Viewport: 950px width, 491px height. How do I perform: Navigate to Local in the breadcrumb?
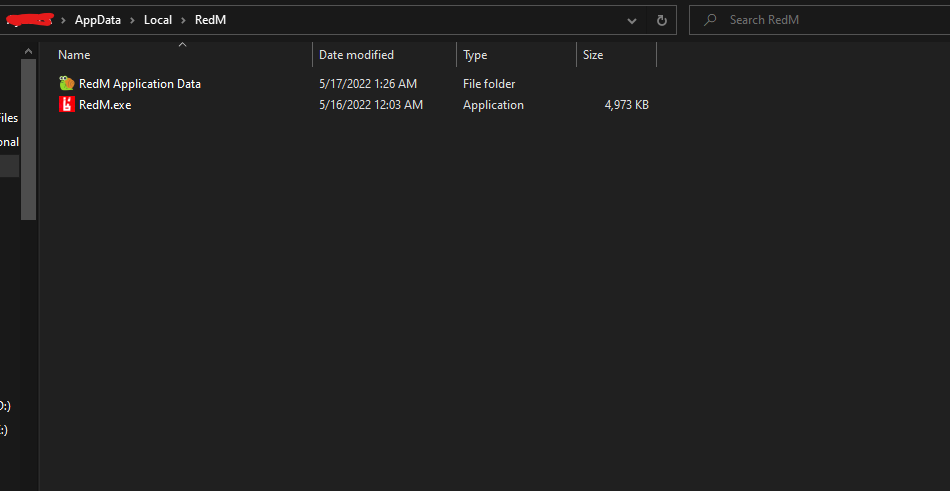pos(158,20)
